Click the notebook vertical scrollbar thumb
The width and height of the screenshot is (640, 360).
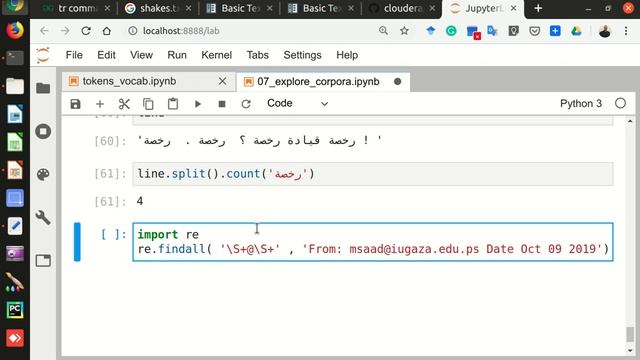click(630, 335)
